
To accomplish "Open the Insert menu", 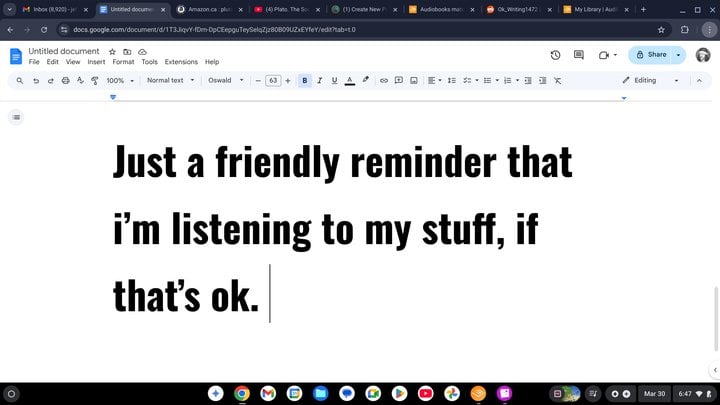I will (96, 62).
